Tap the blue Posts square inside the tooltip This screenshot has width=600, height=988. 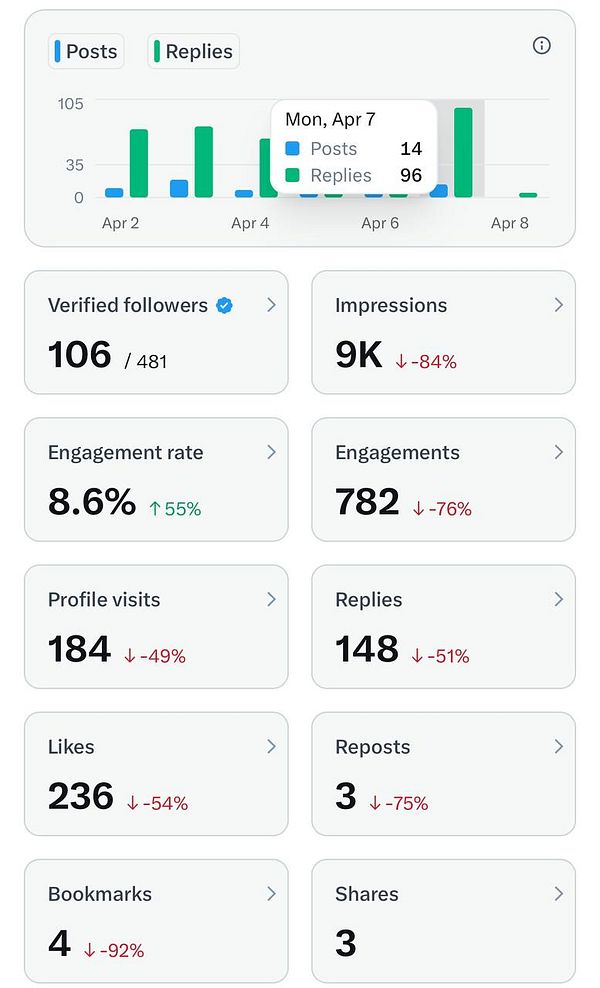coord(292,148)
